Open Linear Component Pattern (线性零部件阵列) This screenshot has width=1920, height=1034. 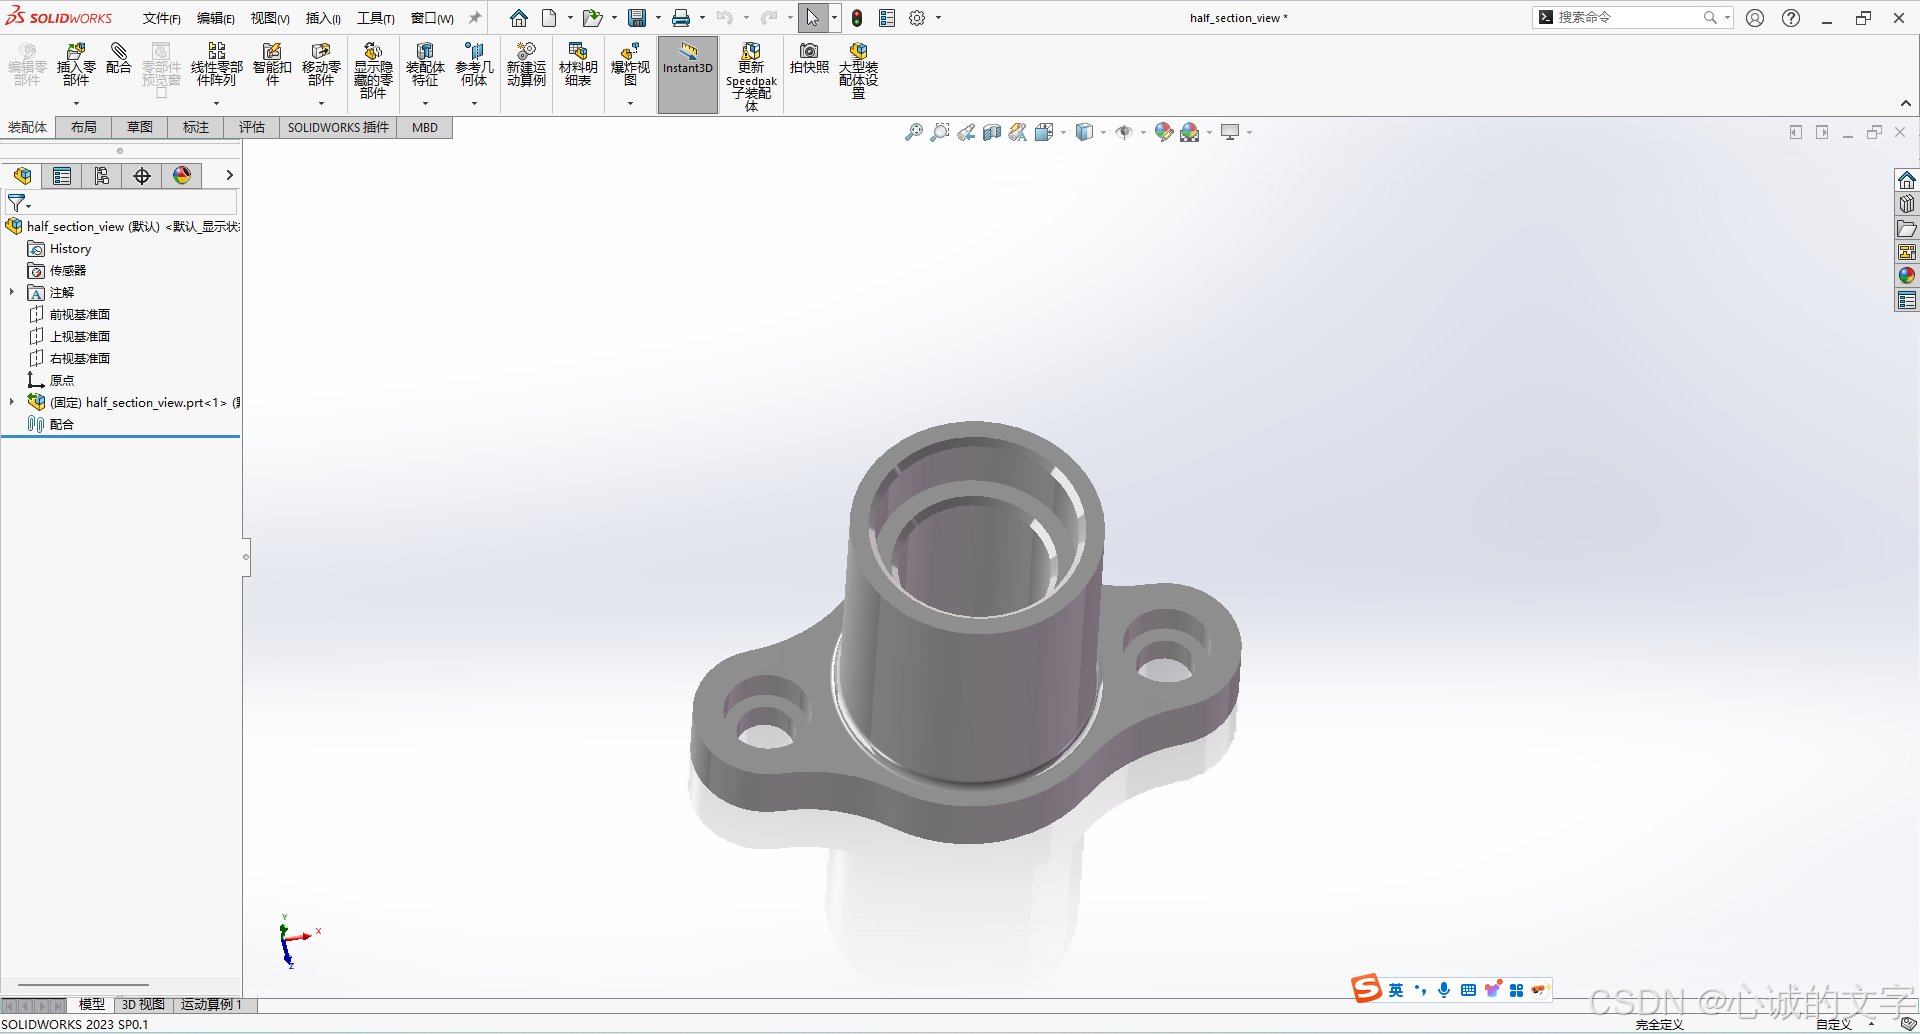[x=216, y=64]
